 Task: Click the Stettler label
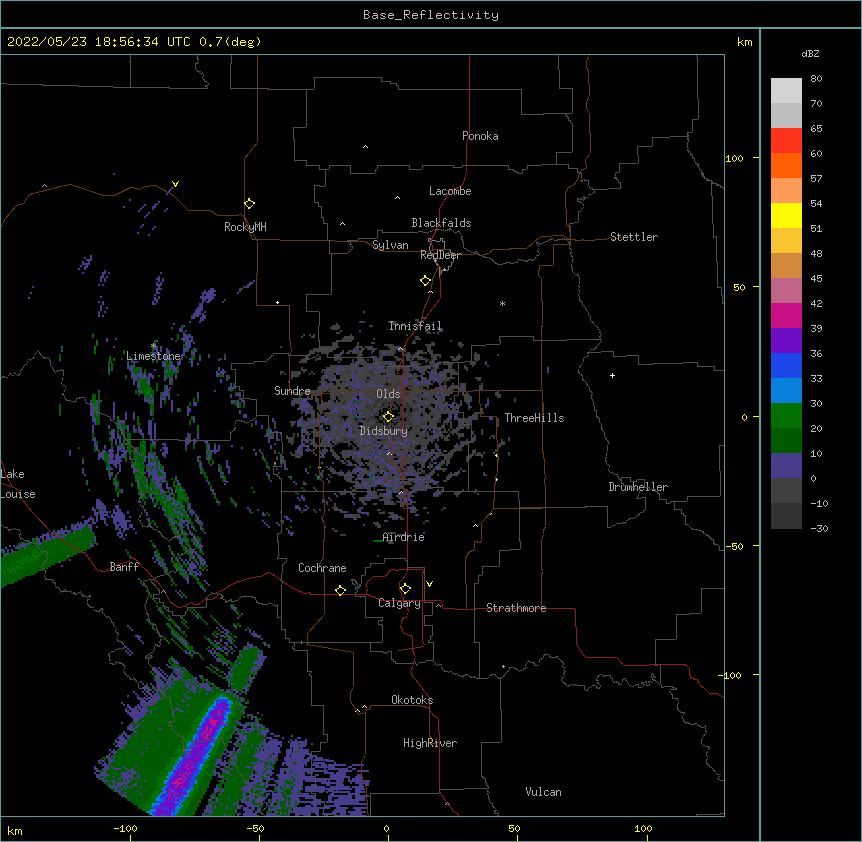633,237
